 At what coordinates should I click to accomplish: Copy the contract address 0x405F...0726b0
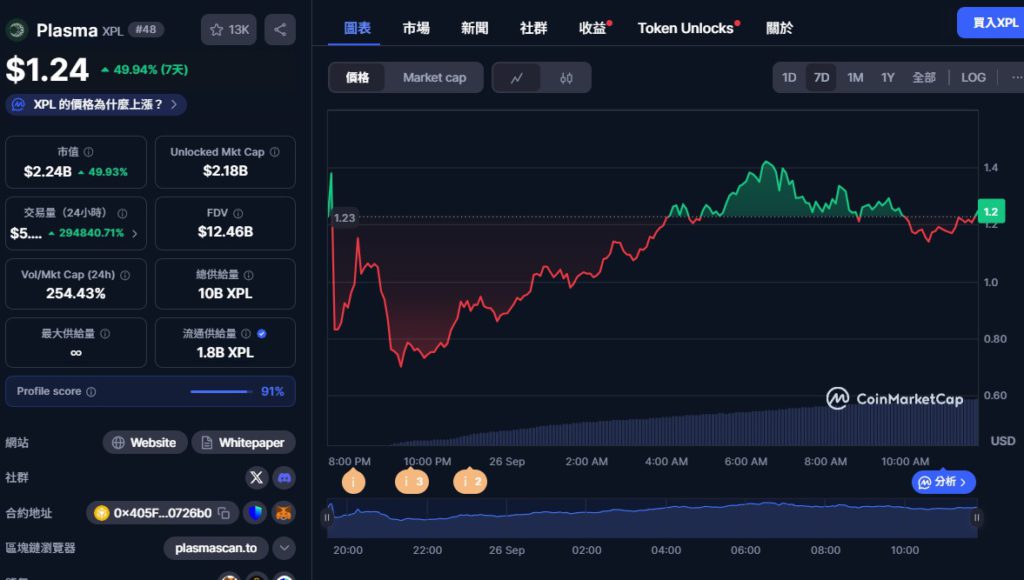tap(224, 513)
